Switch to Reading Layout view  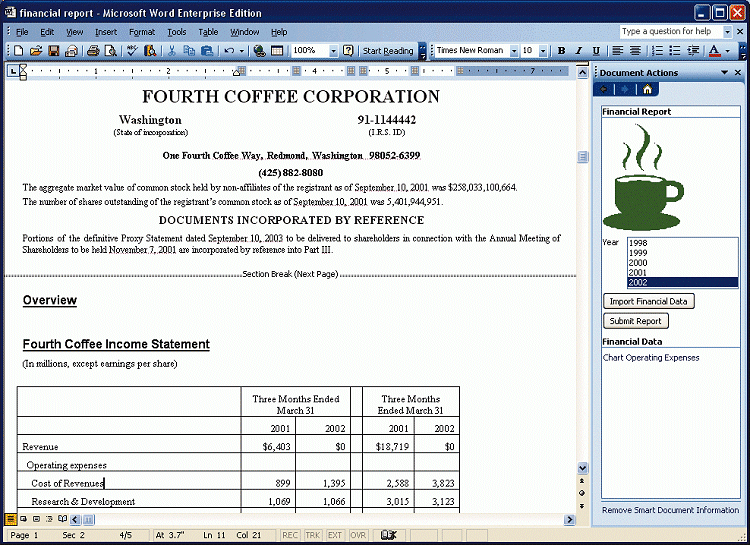click(62, 519)
